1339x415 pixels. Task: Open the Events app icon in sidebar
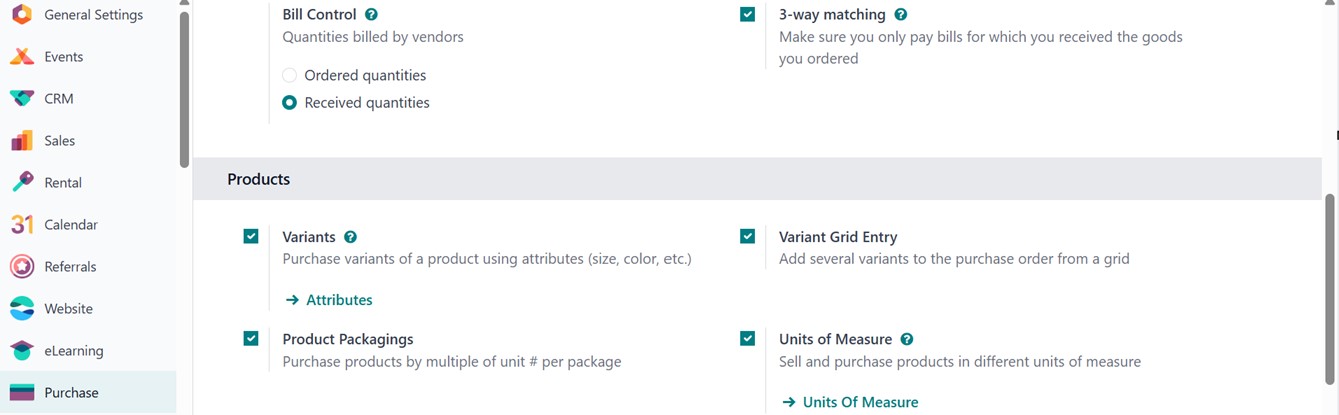coord(22,57)
